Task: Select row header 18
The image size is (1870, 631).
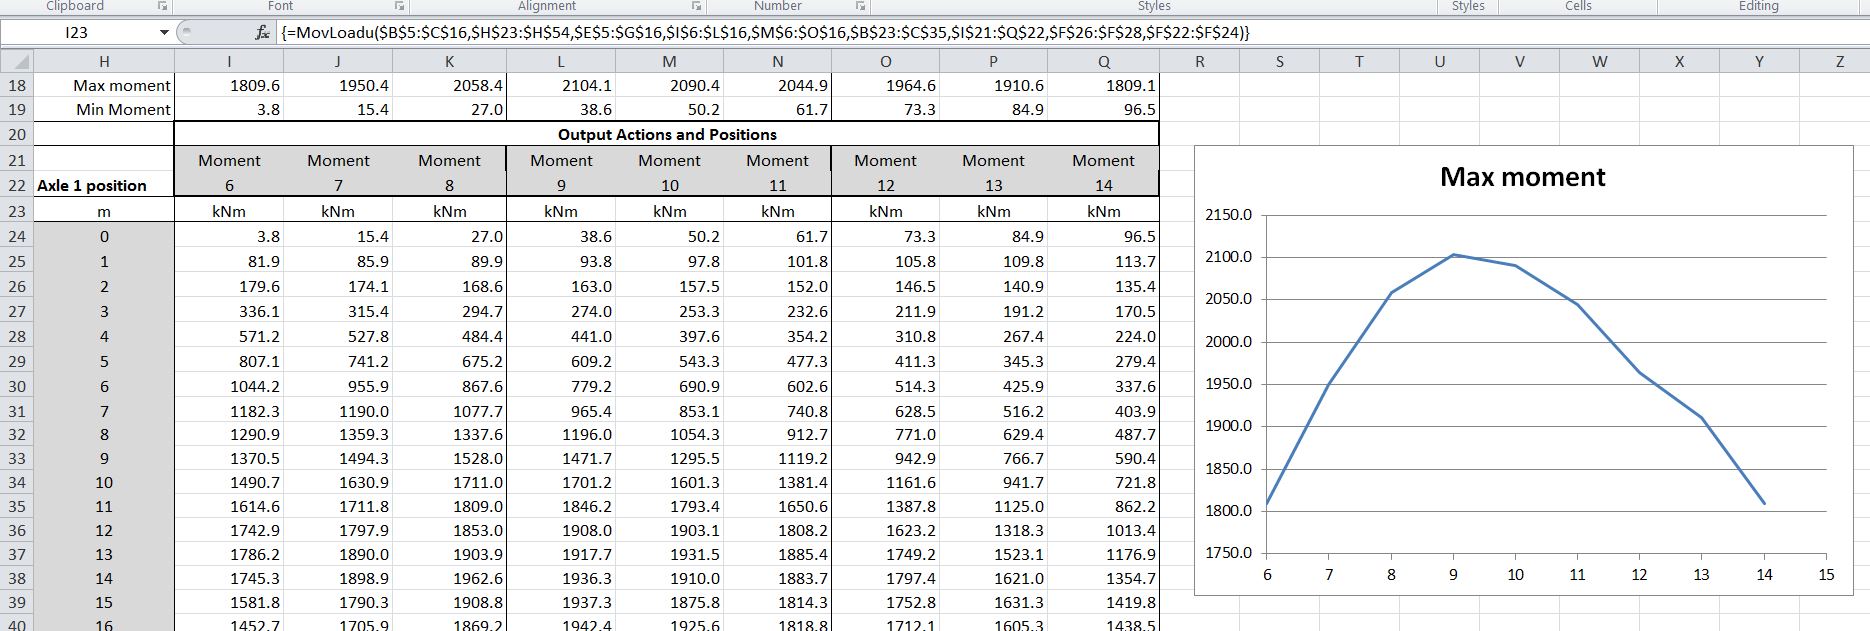Action: click(x=17, y=85)
